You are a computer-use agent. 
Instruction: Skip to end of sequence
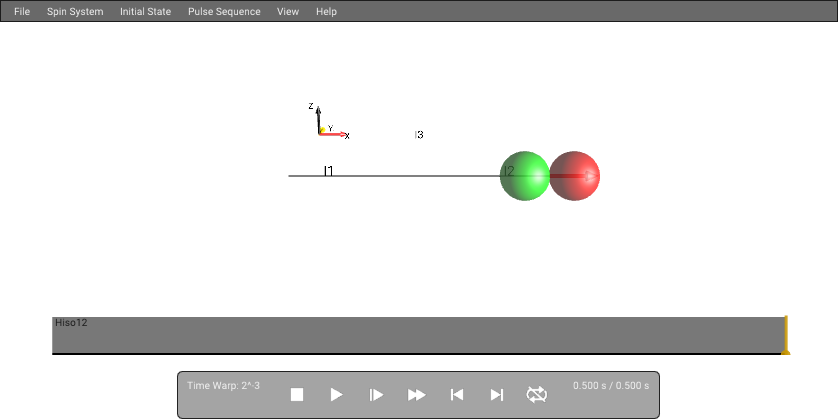click(496, 394)
